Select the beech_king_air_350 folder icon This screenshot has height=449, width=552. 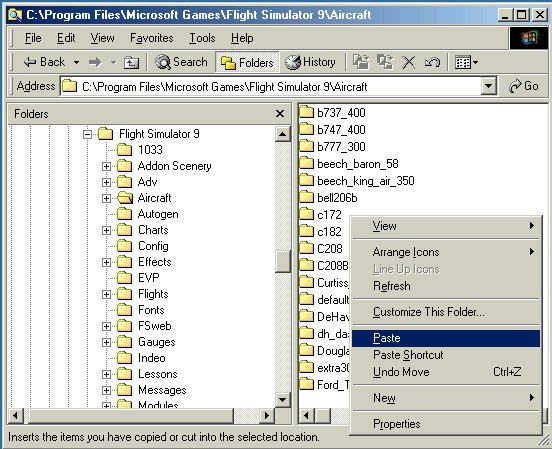(x=306, y=181)
